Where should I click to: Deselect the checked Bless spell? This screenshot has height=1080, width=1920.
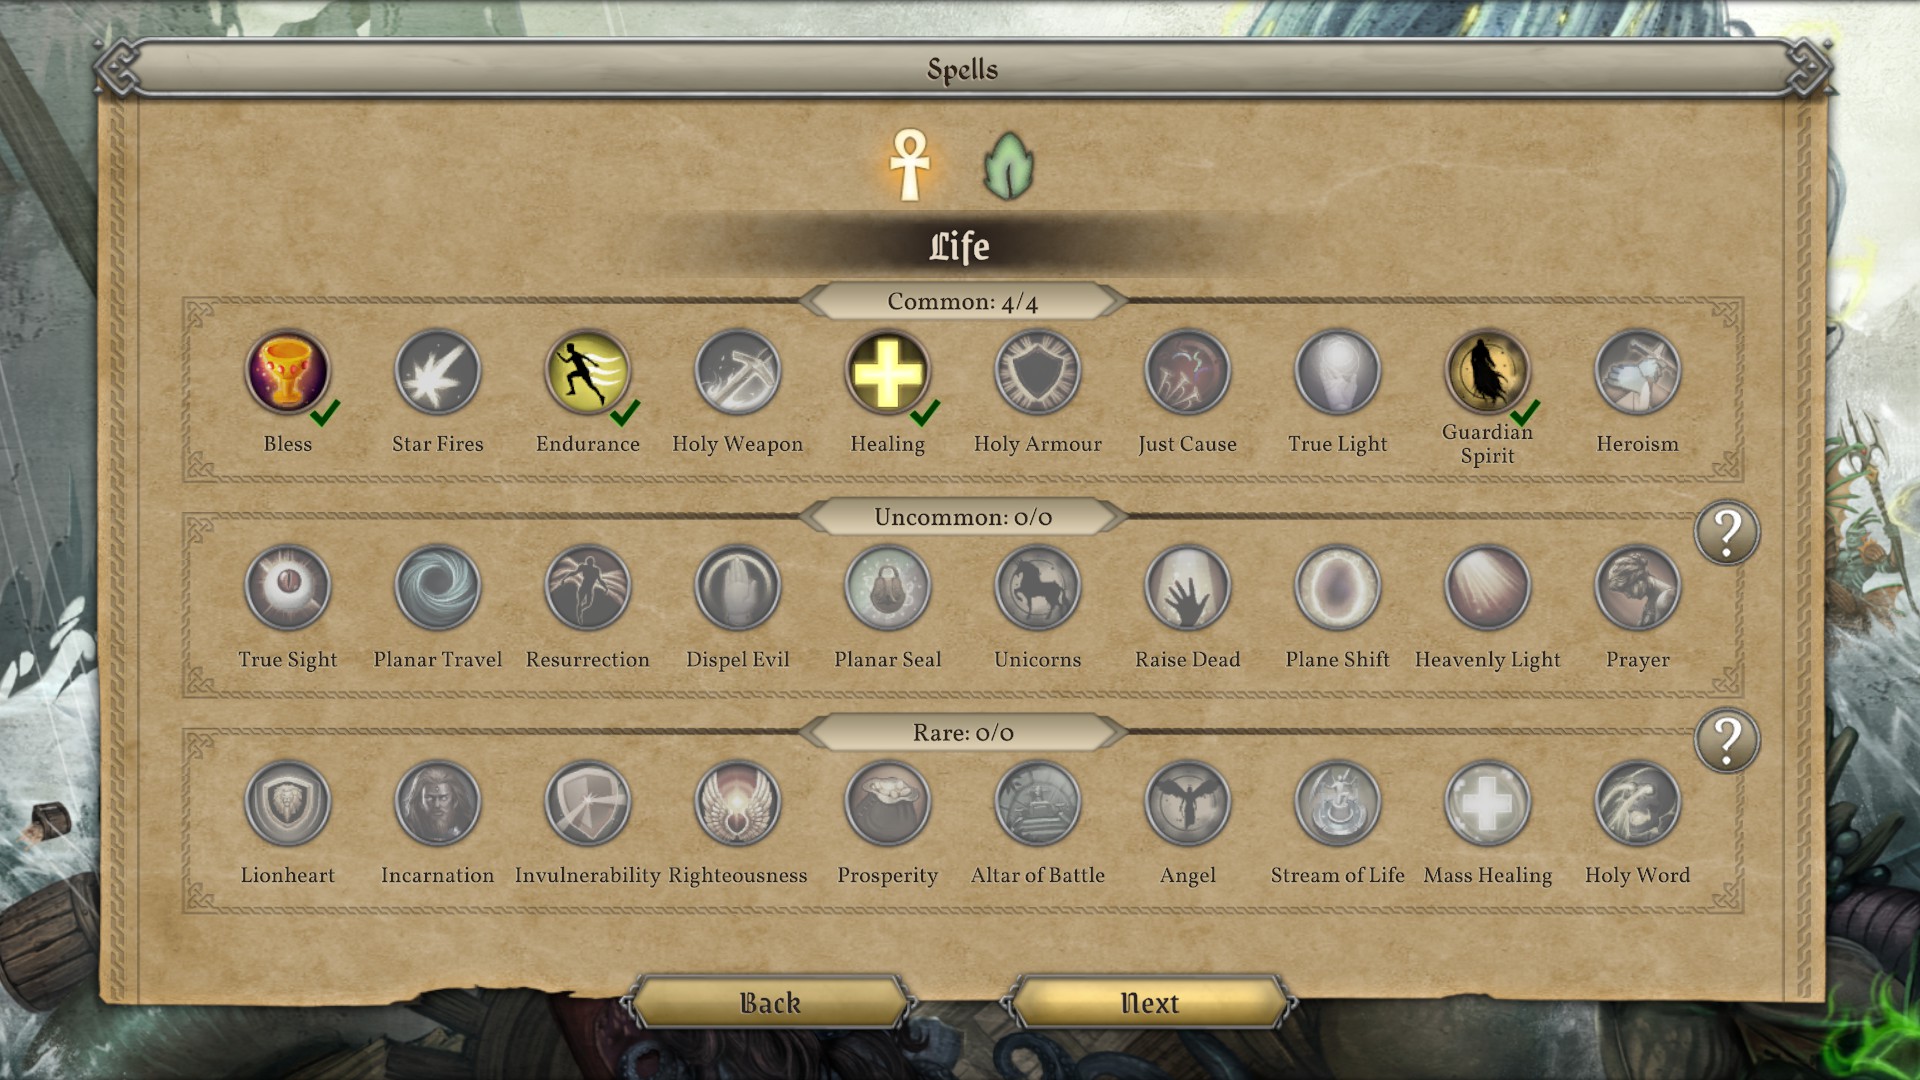[288, 372]
